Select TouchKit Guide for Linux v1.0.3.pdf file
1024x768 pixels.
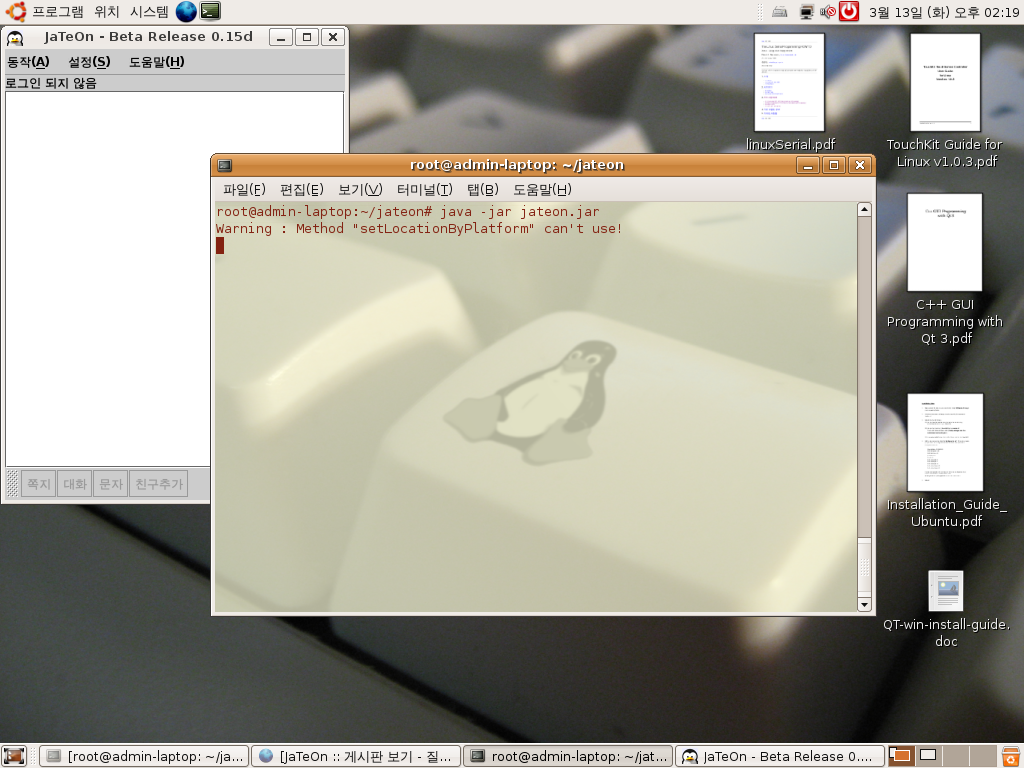[945, 101]
